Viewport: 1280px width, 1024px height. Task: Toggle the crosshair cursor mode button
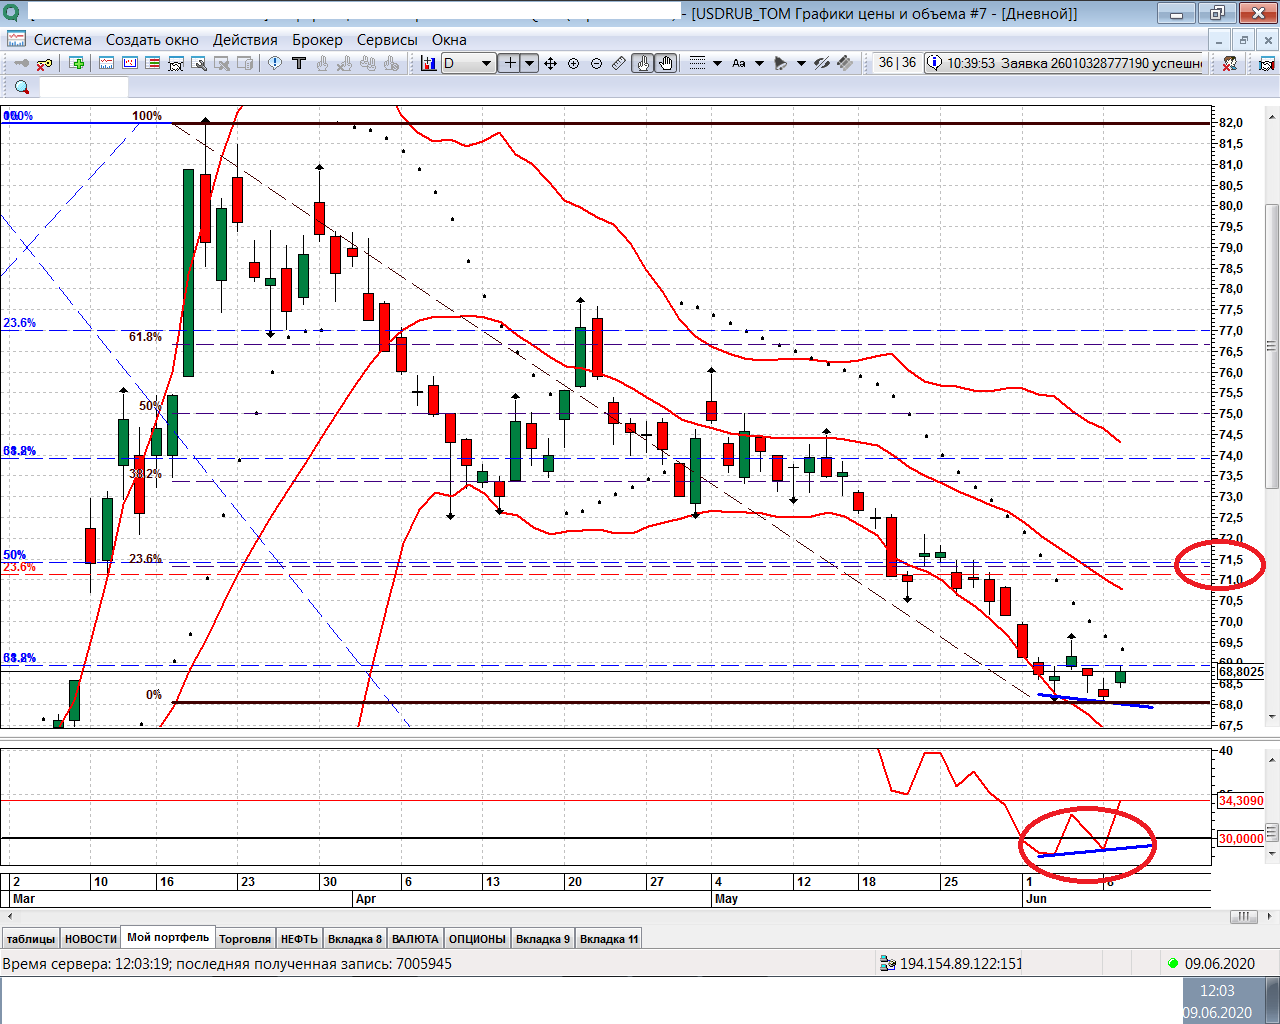tap(510, 63)
